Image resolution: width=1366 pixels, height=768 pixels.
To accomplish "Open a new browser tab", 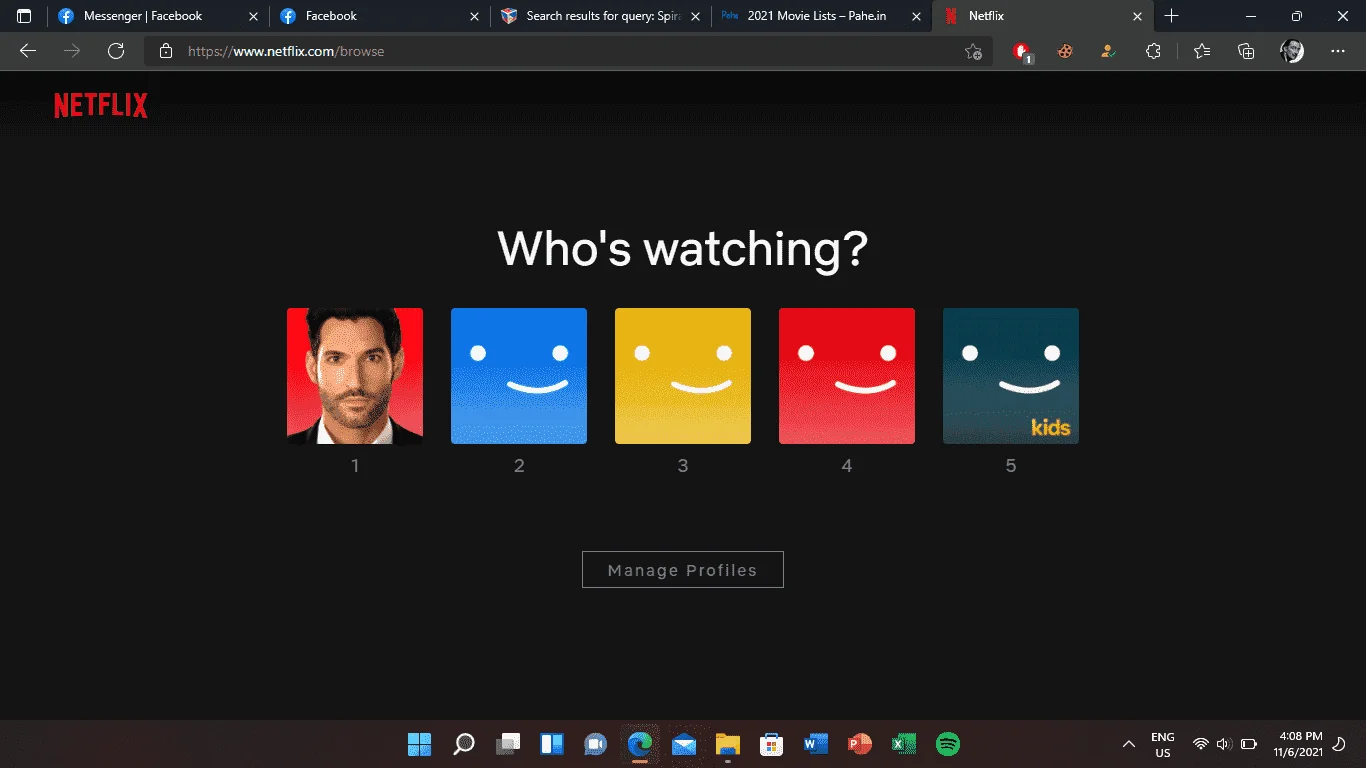I will click(x=1172, y=16).
